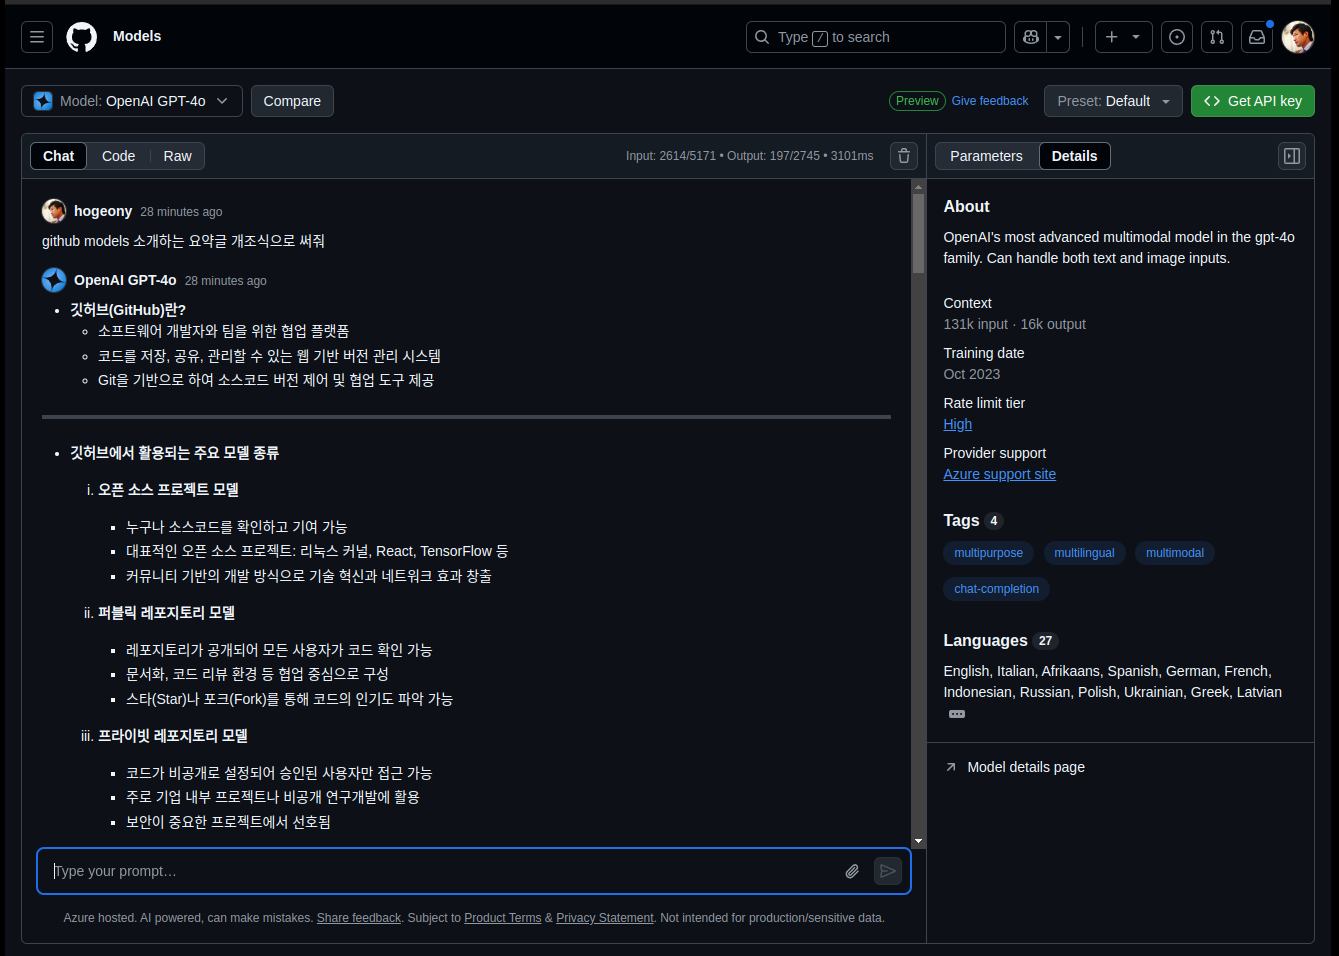Click the Models page title
1339x956 pixels.
point(137,36)
